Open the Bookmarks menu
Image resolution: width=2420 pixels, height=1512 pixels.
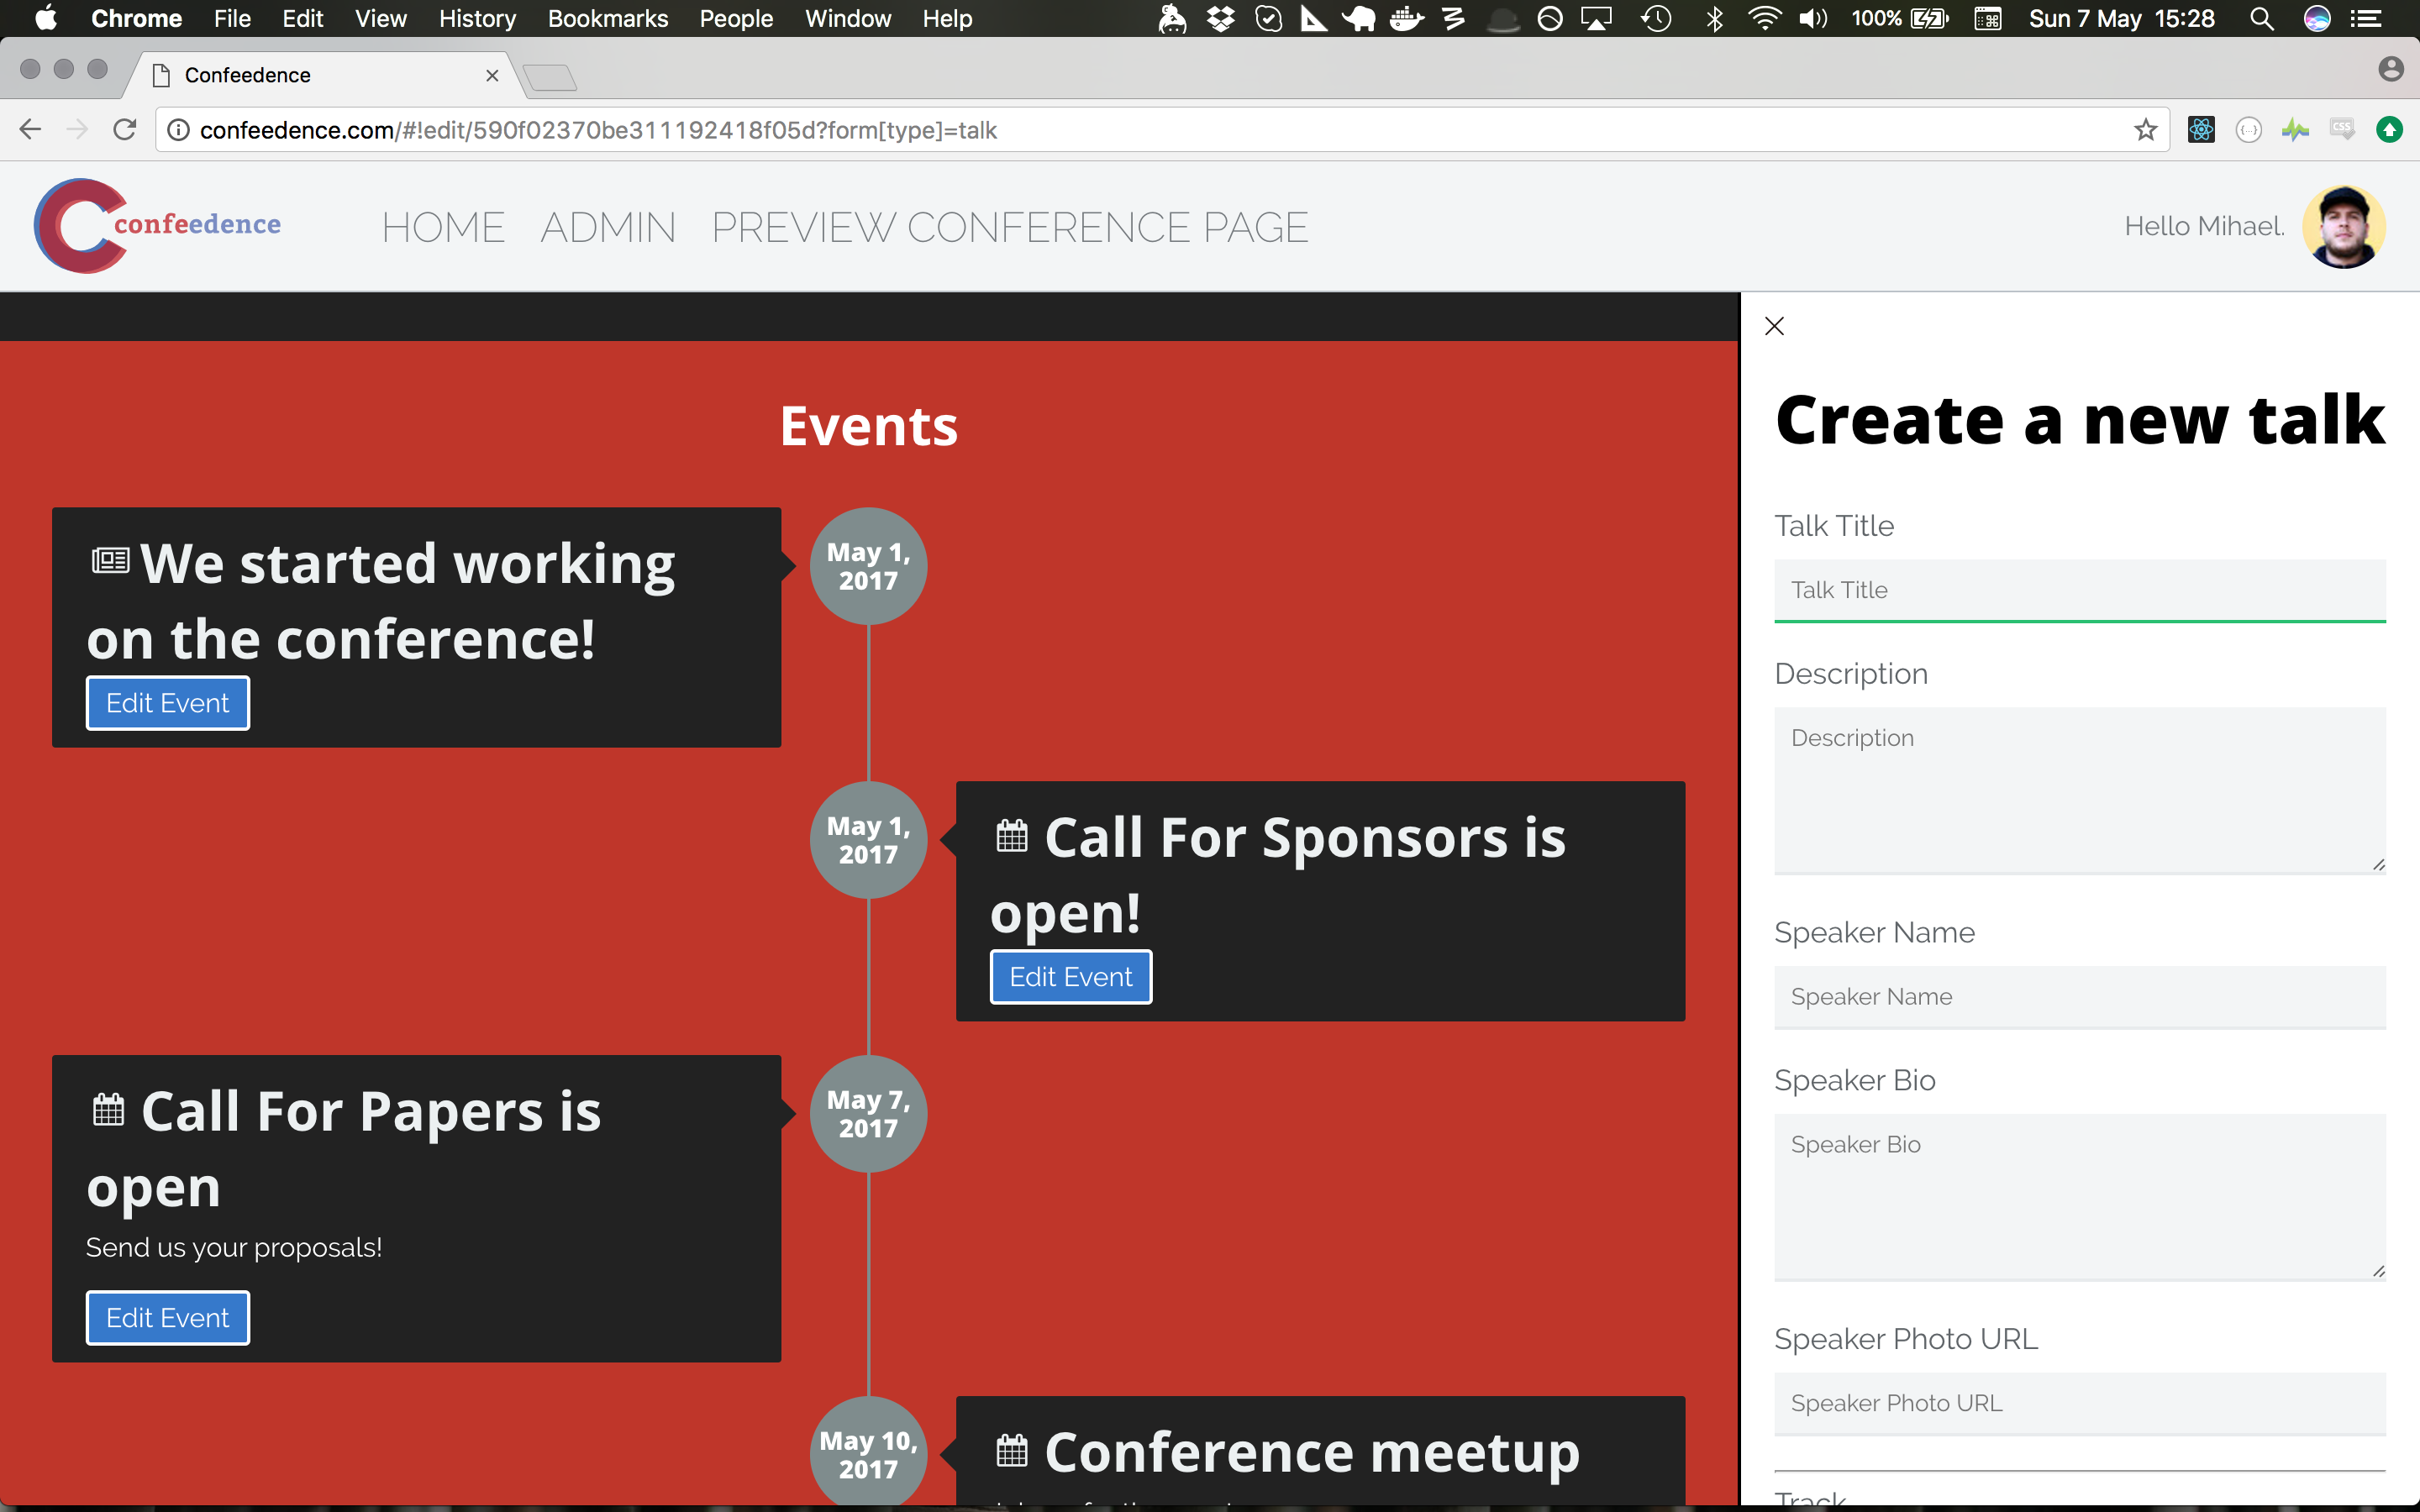(607, 19)
